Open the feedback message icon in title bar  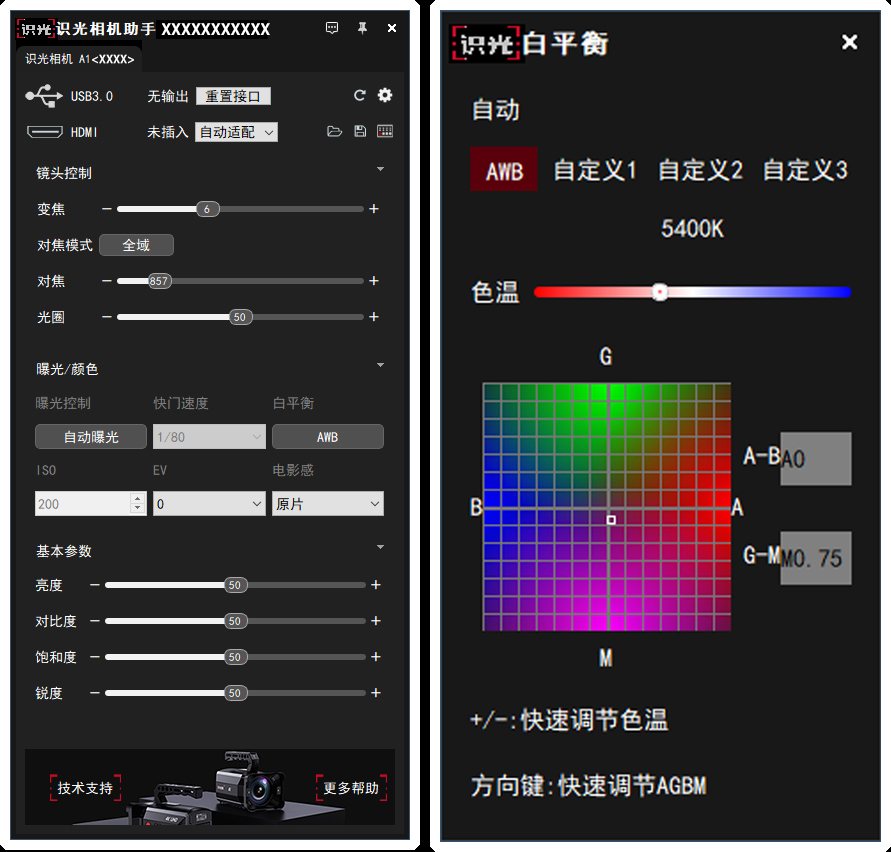click(x=332, y=28)
